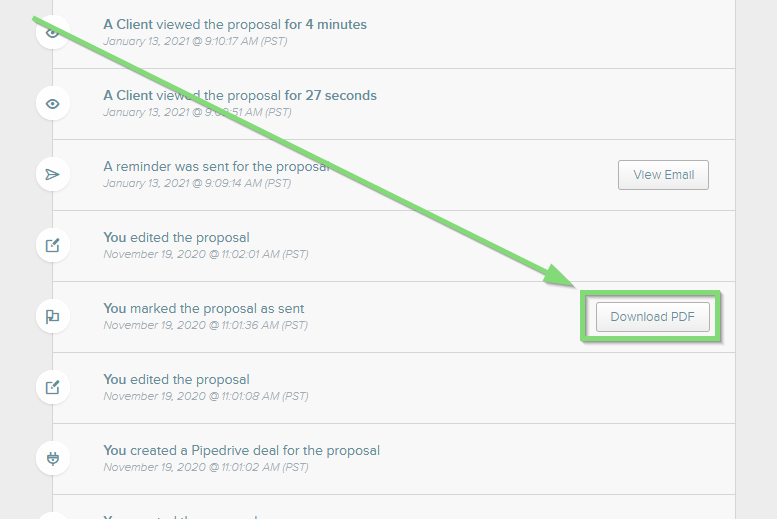Click the edit icon for the 11:02:01 AM entry
The image size is (777, 519).
click(53, 245)
